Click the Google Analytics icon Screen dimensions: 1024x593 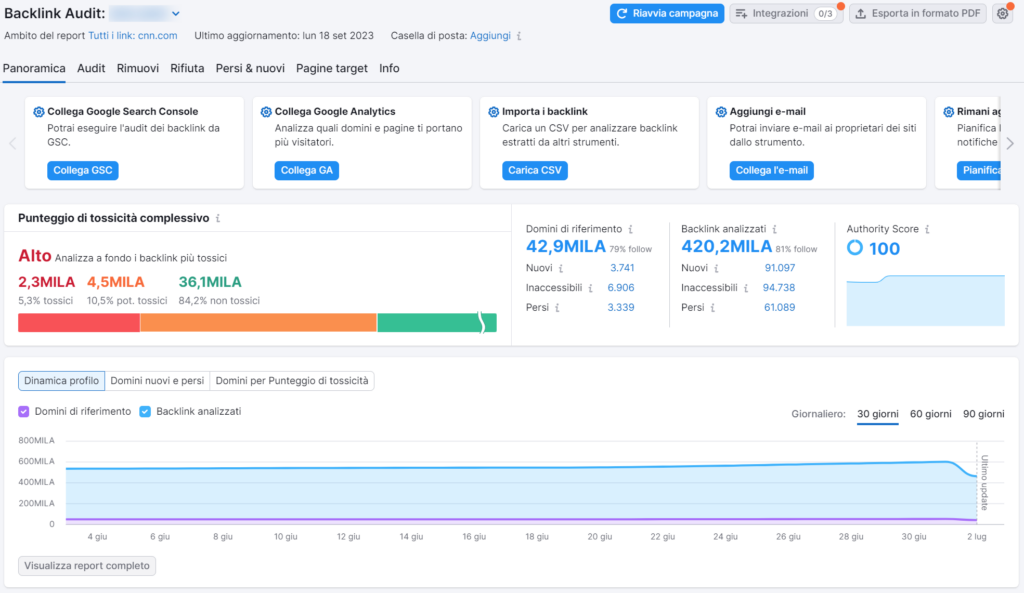pos(264,111)
